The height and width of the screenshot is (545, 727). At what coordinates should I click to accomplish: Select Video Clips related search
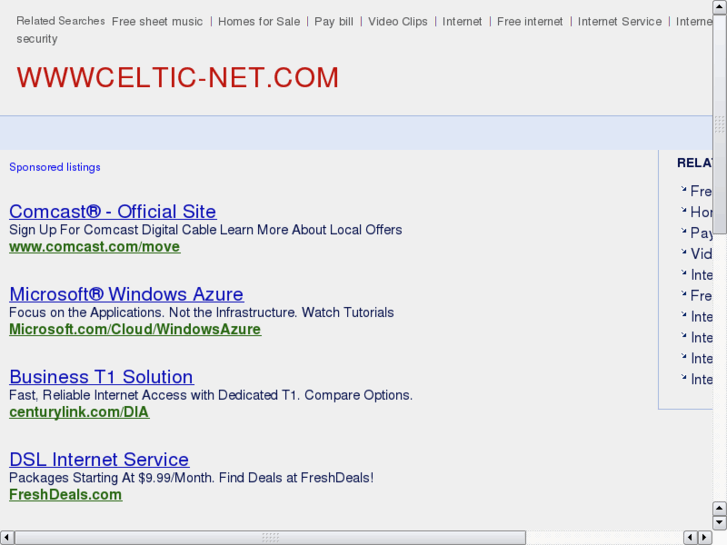398,21
